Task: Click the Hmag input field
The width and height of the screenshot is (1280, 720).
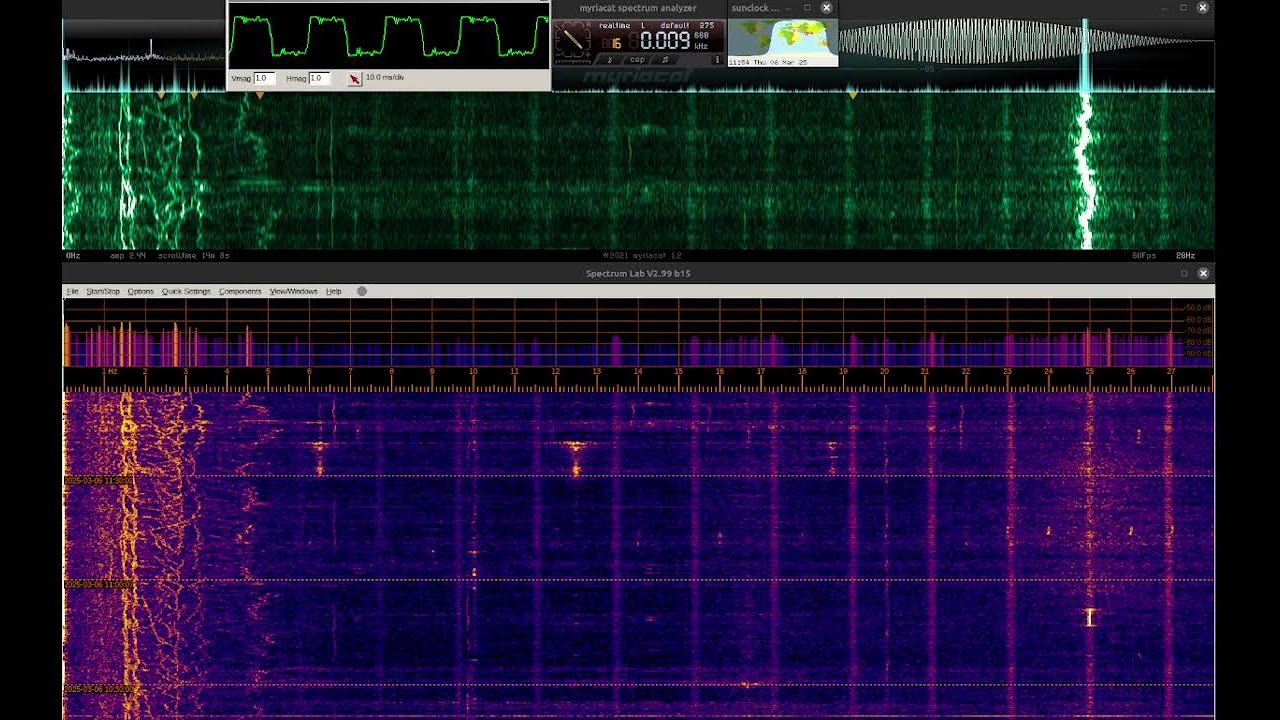Action: pos(319,78)
